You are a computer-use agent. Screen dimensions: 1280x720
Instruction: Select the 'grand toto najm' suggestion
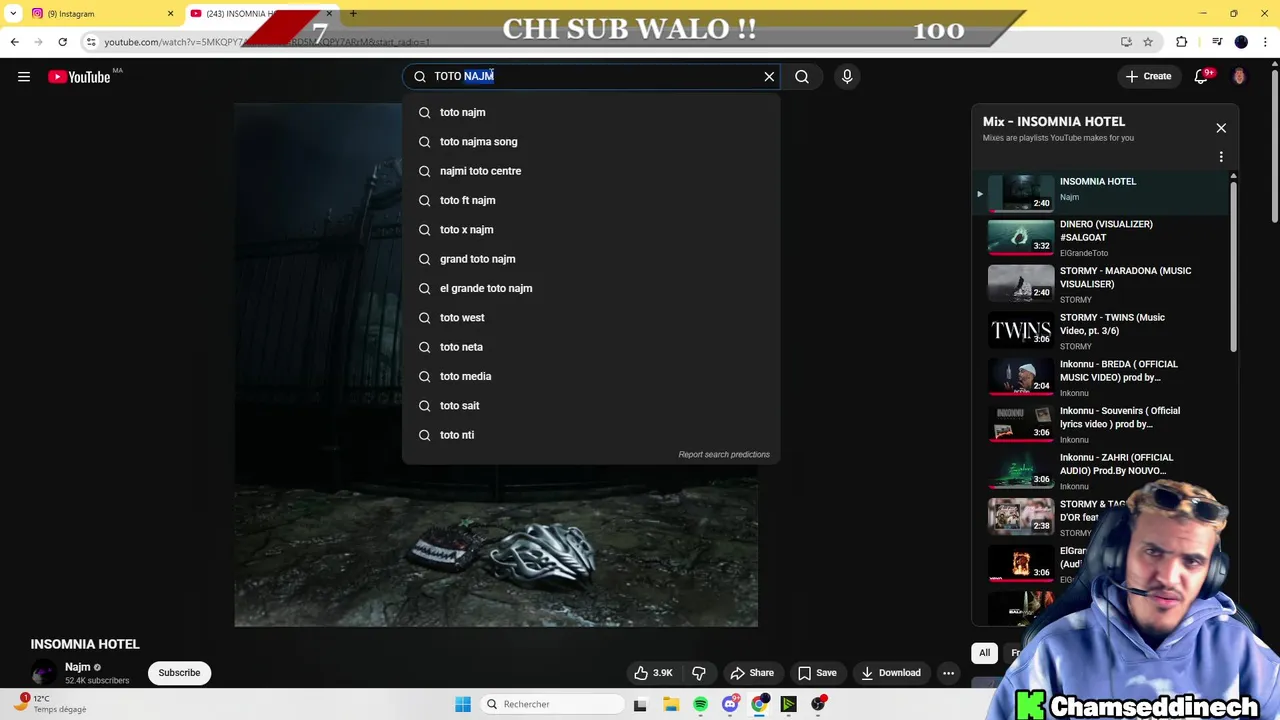[x=590, y=259]
